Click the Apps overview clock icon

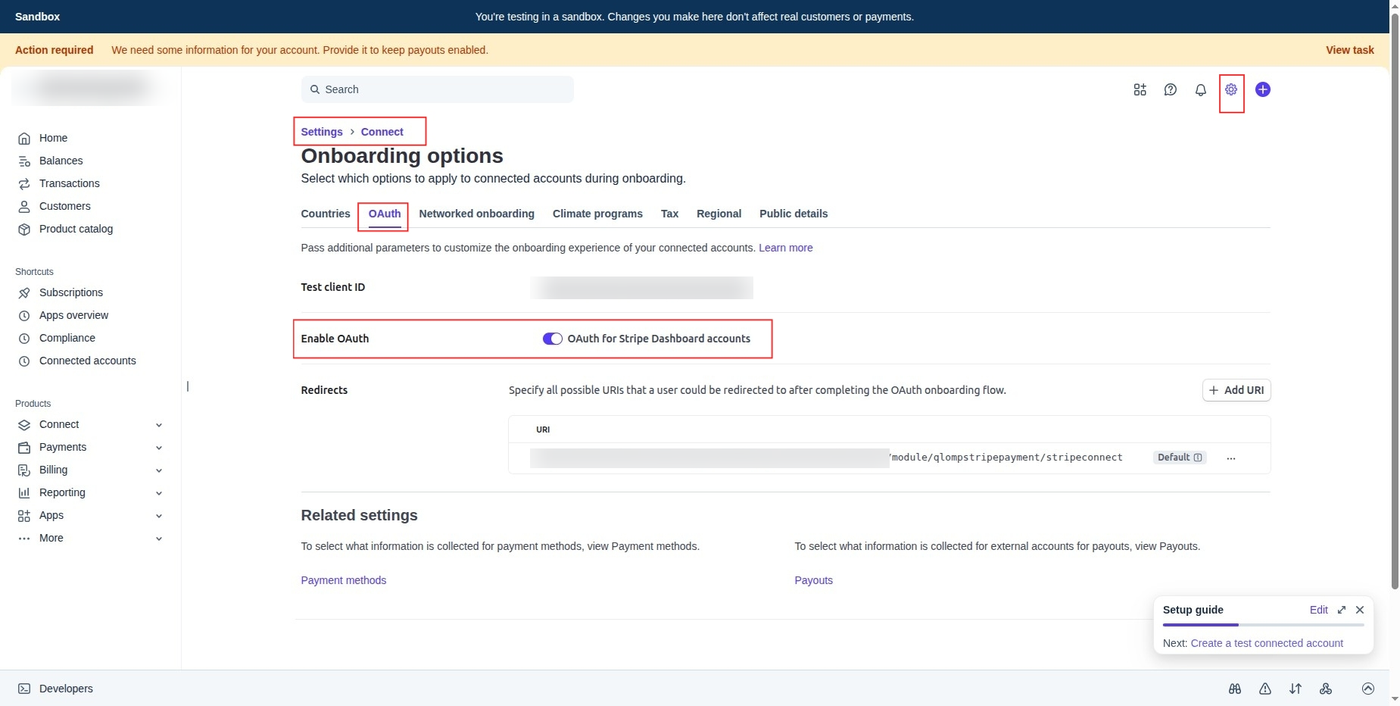point(24,315)
